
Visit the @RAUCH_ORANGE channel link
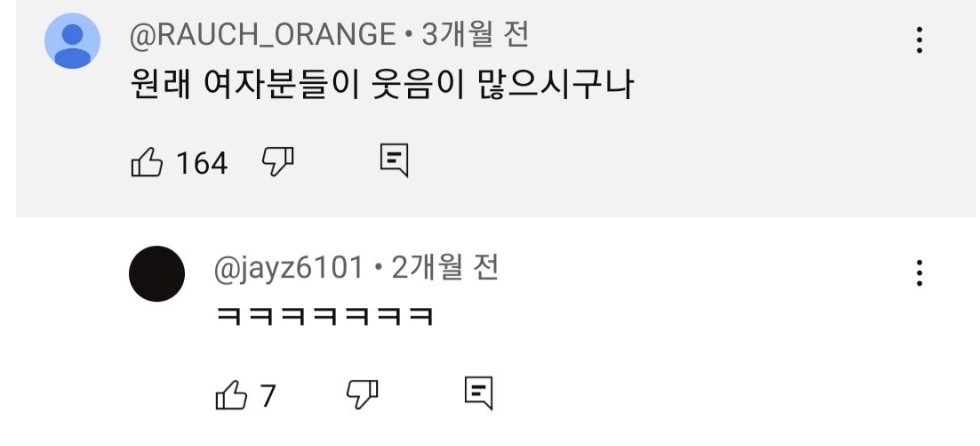point(262,35)
